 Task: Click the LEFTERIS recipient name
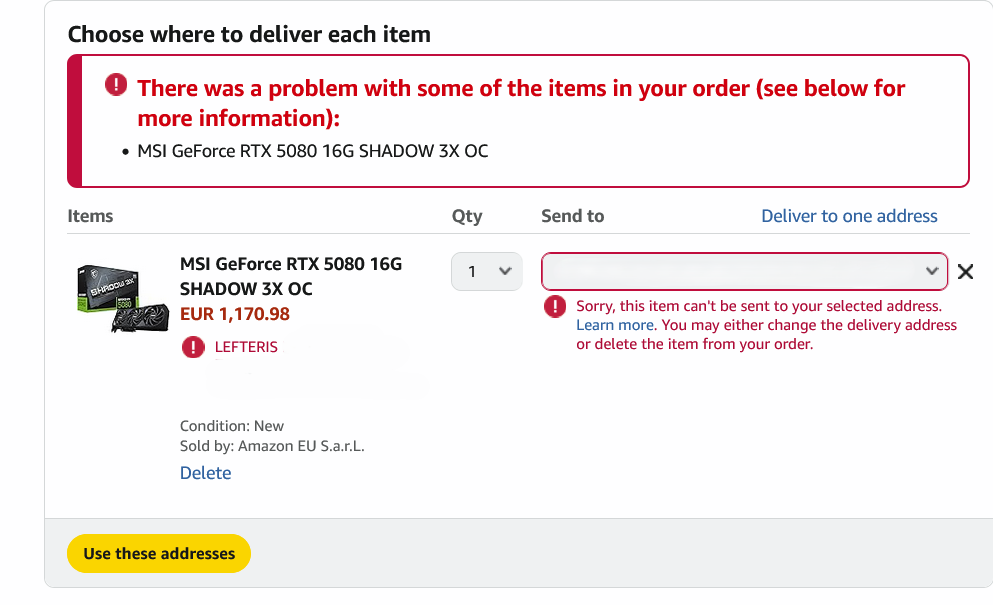point(246,347)
